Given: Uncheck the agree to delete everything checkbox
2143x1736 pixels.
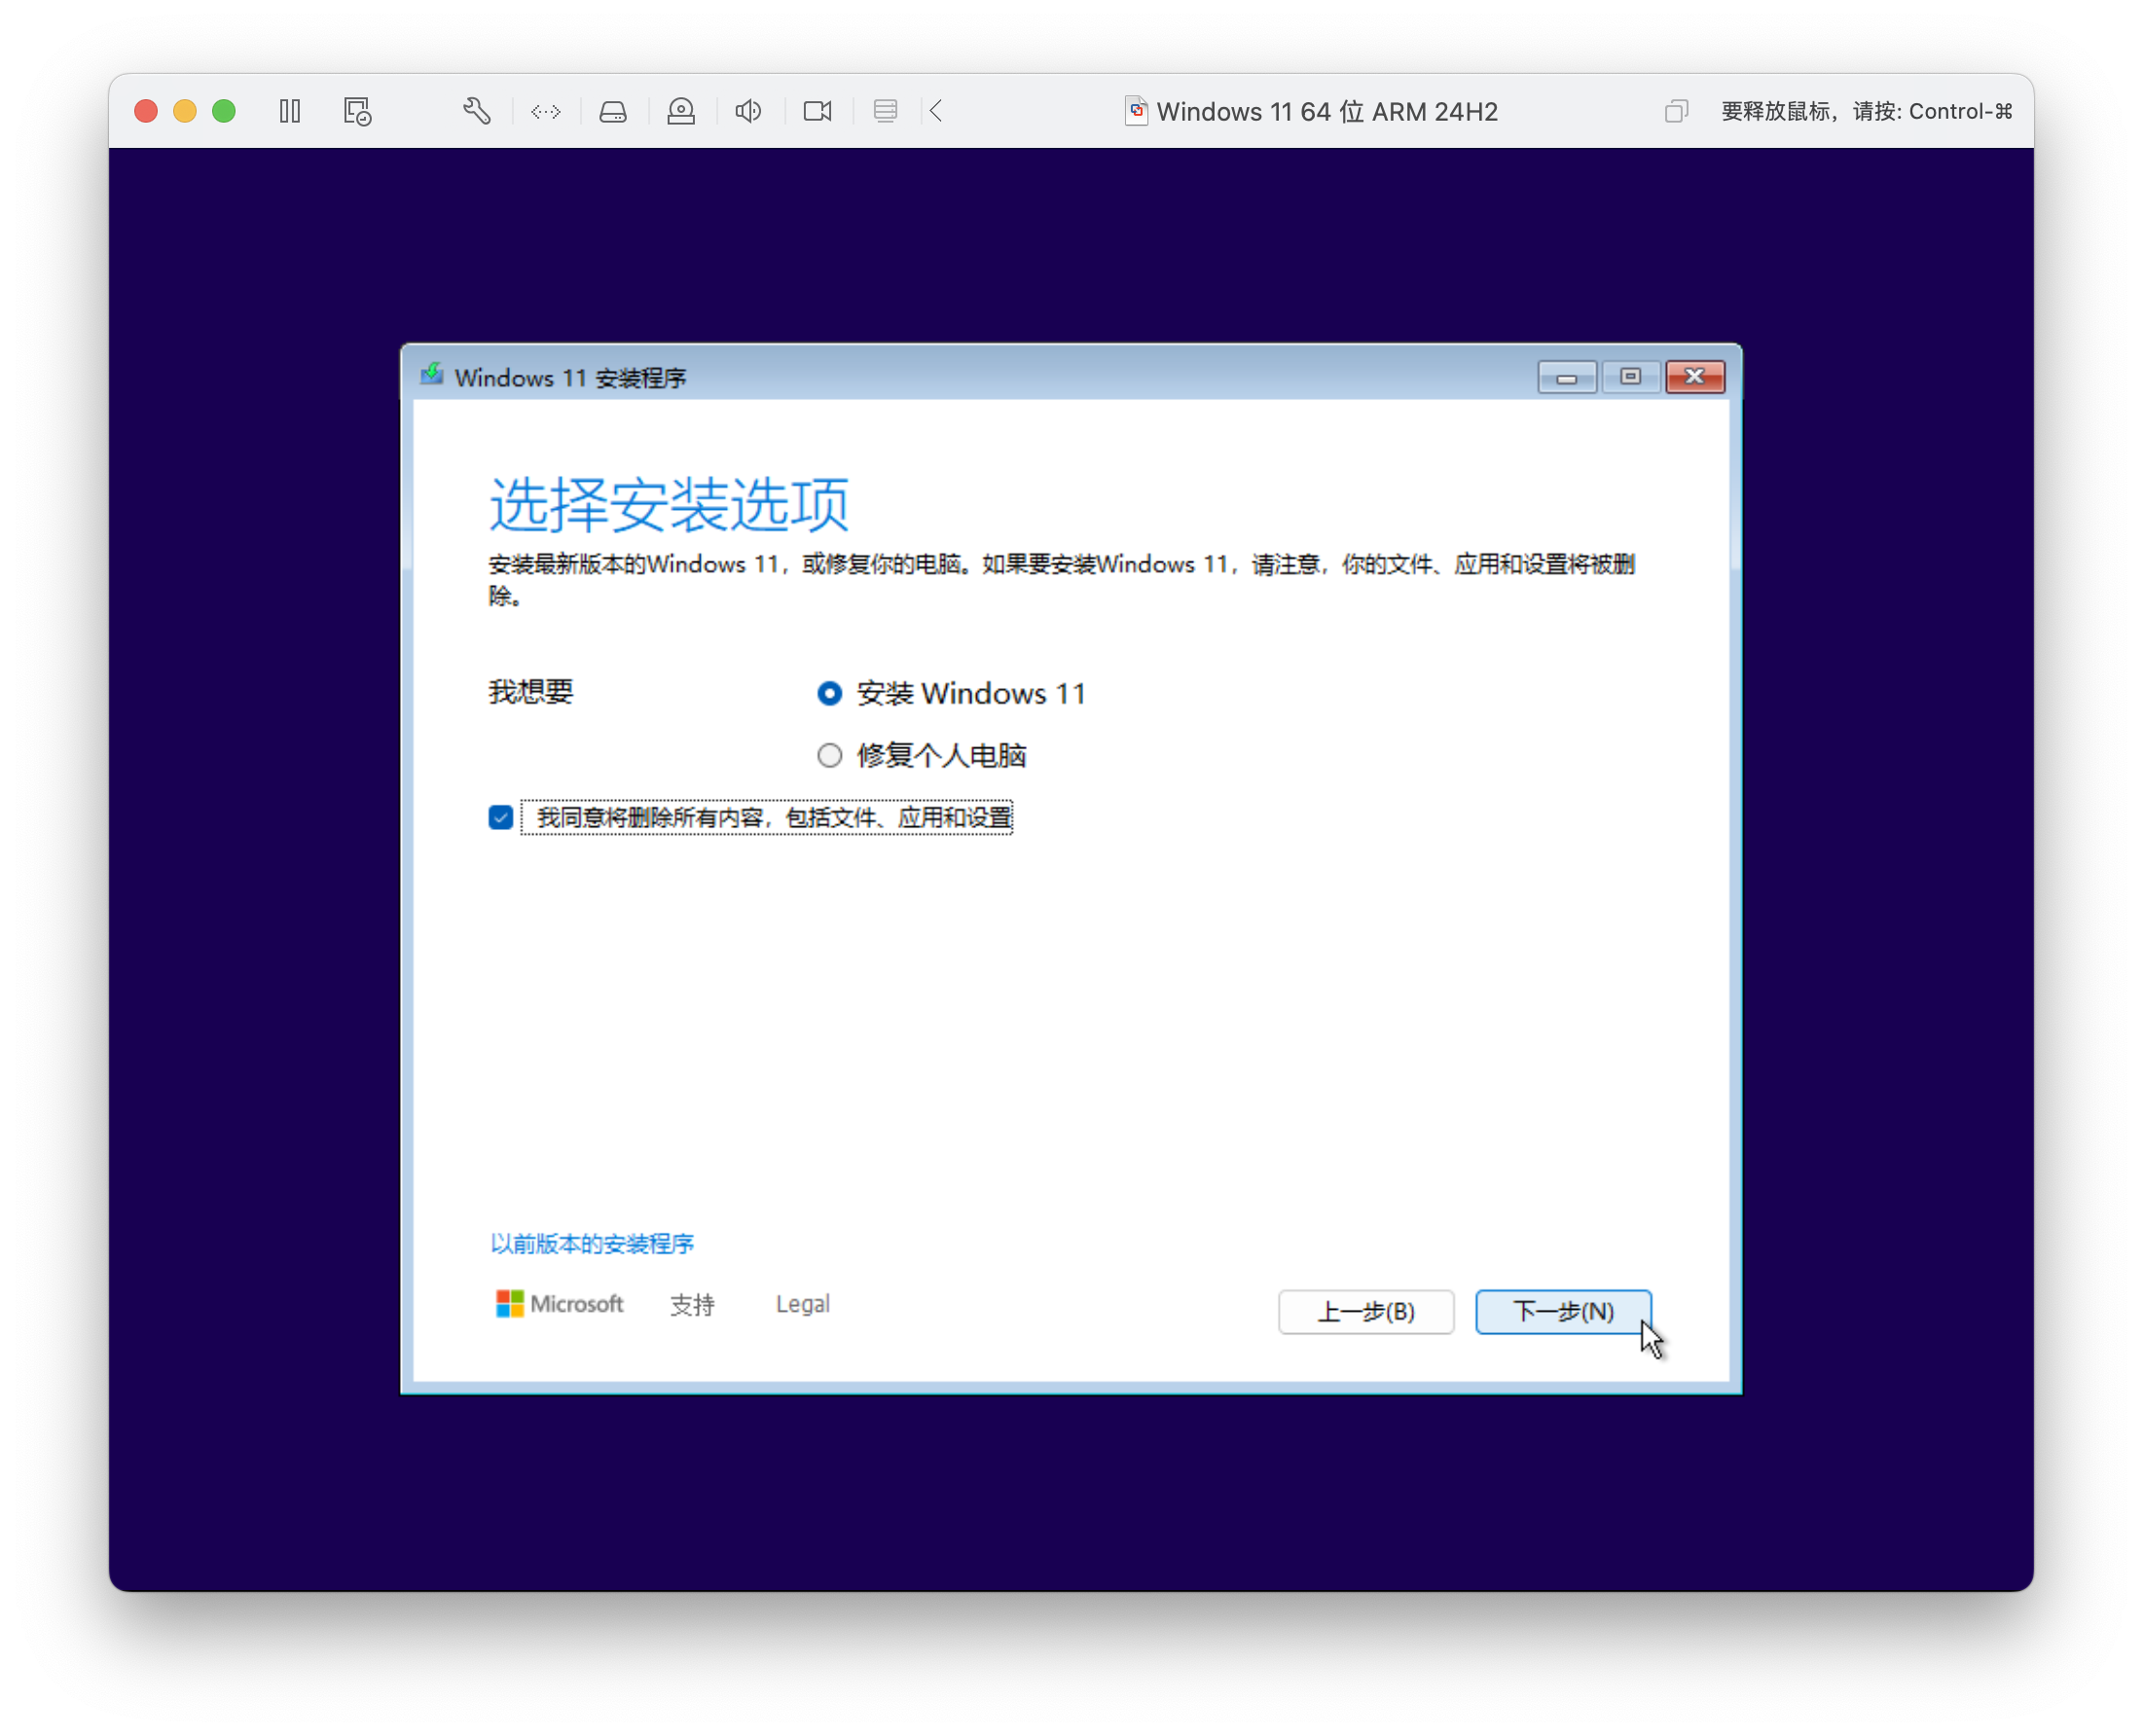Looking at the screenshot, I should point(501,817).
